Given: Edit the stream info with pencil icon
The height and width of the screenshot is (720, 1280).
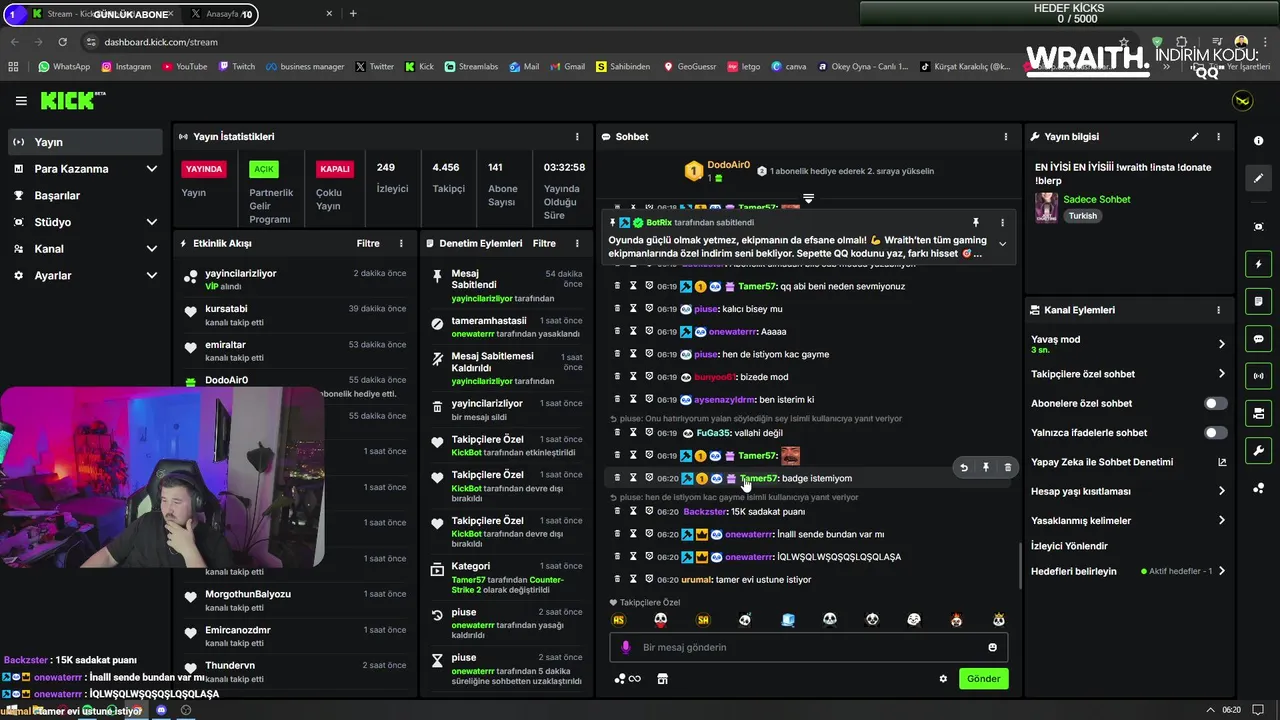Looking at the screenshot, I should coord(1194,137).
